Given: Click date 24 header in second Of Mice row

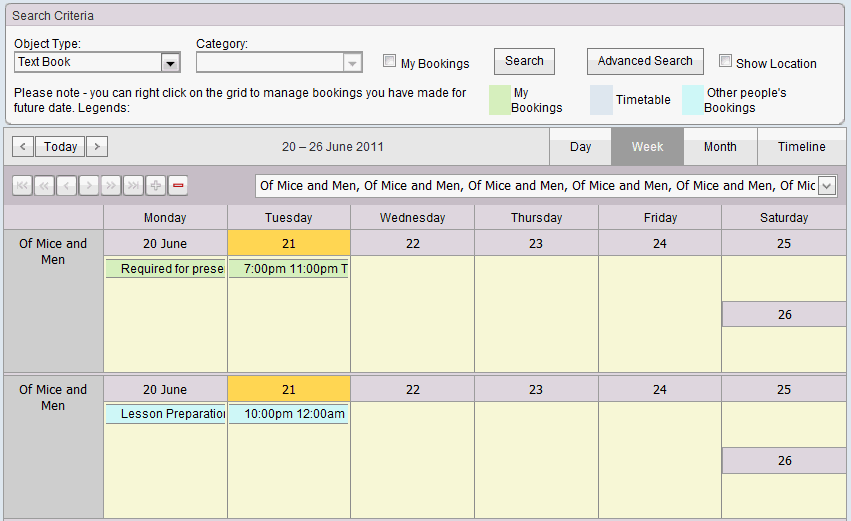Looking at the screenshot, I should 660,389.
